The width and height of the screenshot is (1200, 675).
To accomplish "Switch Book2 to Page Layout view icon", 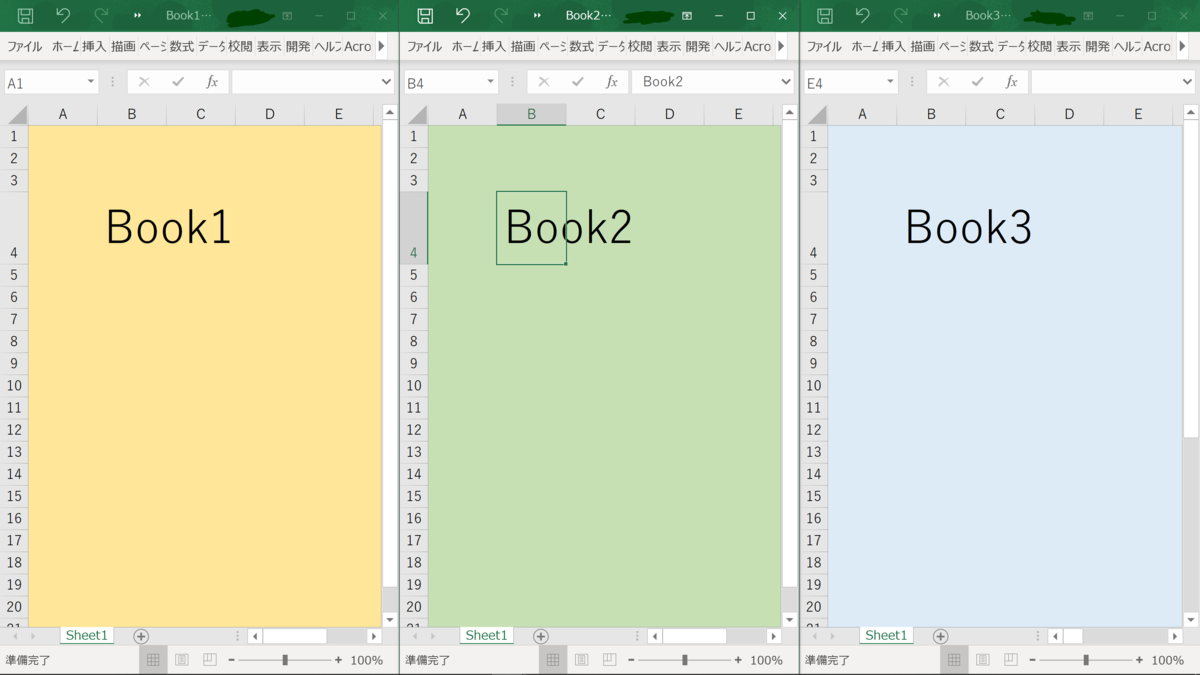I will pyautogui.click(x=582, y=660).
